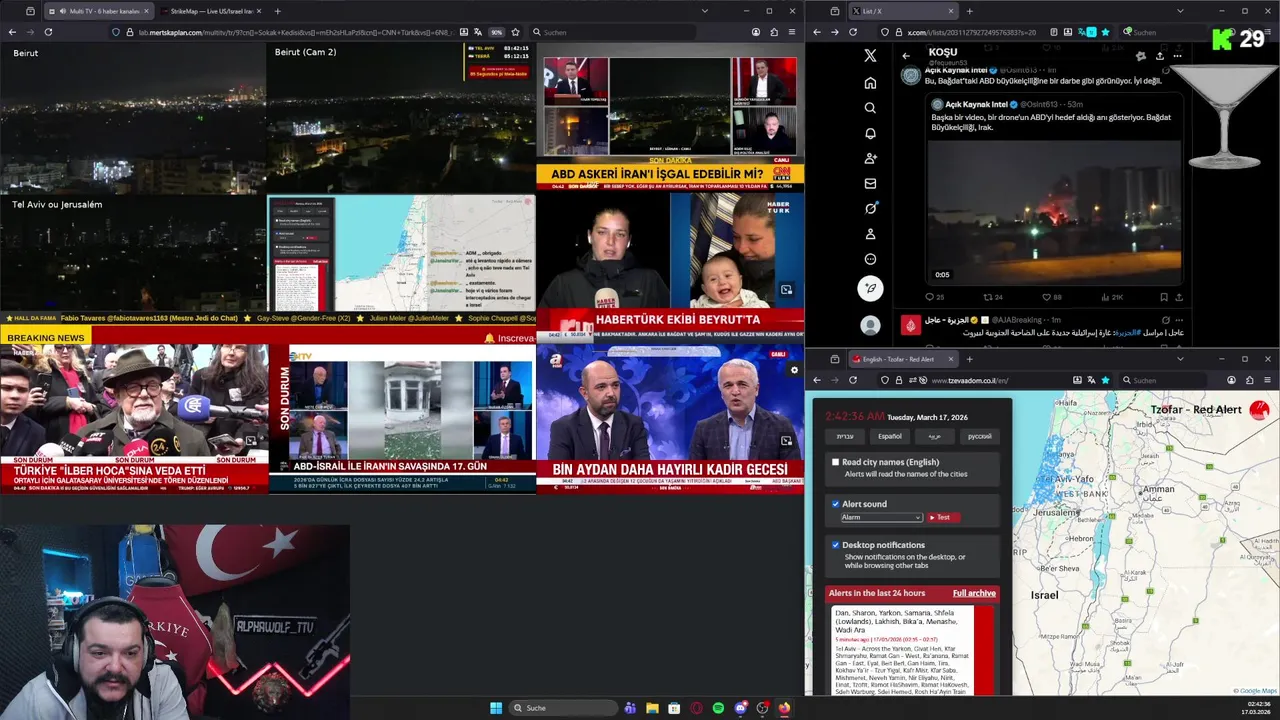Screen dimensions: 1280x720
Task: Expand tab list in Tzofar browser window
Action: (1180, 359)
